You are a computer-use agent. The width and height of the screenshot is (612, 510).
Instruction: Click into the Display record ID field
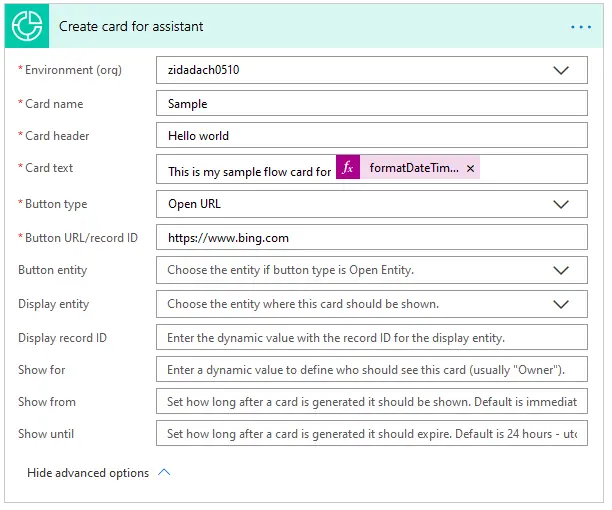point(372,338)
